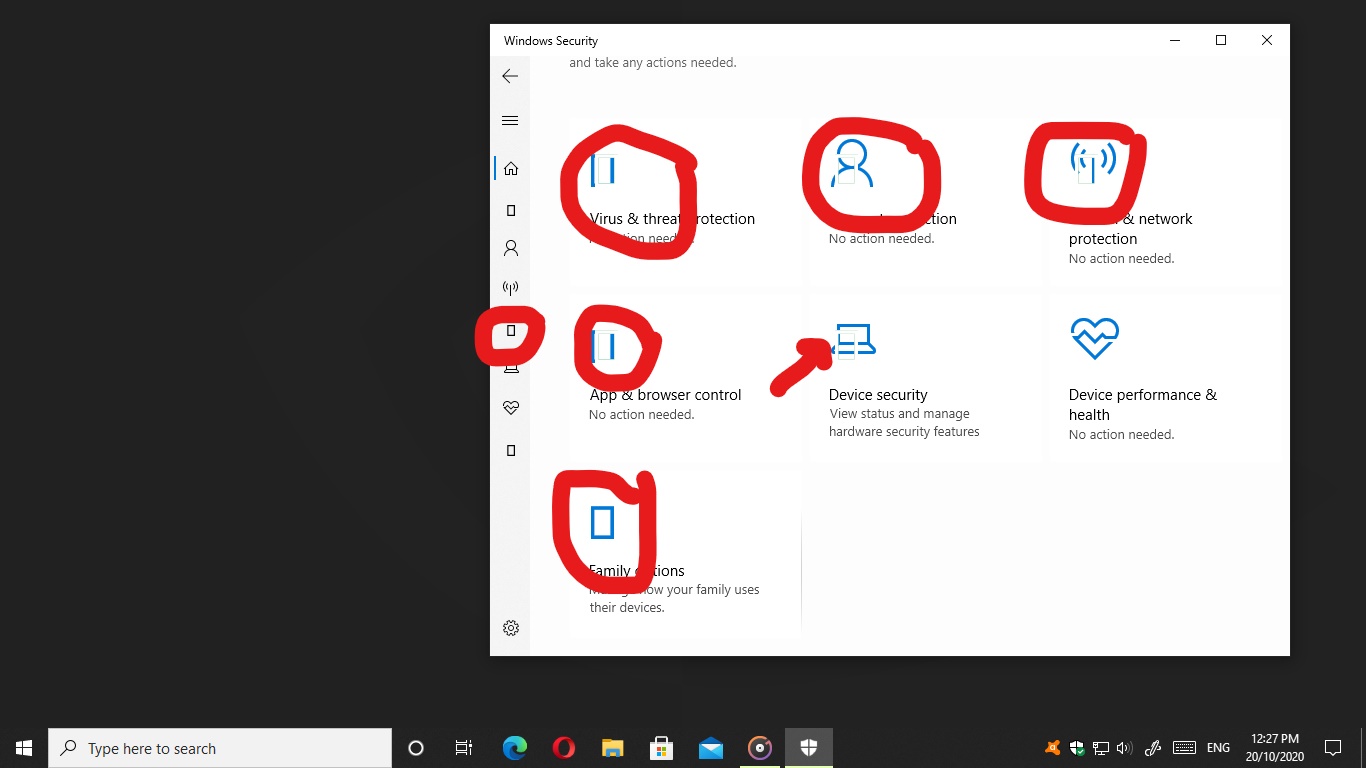Open the Device security laptop icon in the sidebar
1366x768 pixels.
pos(511,369)
